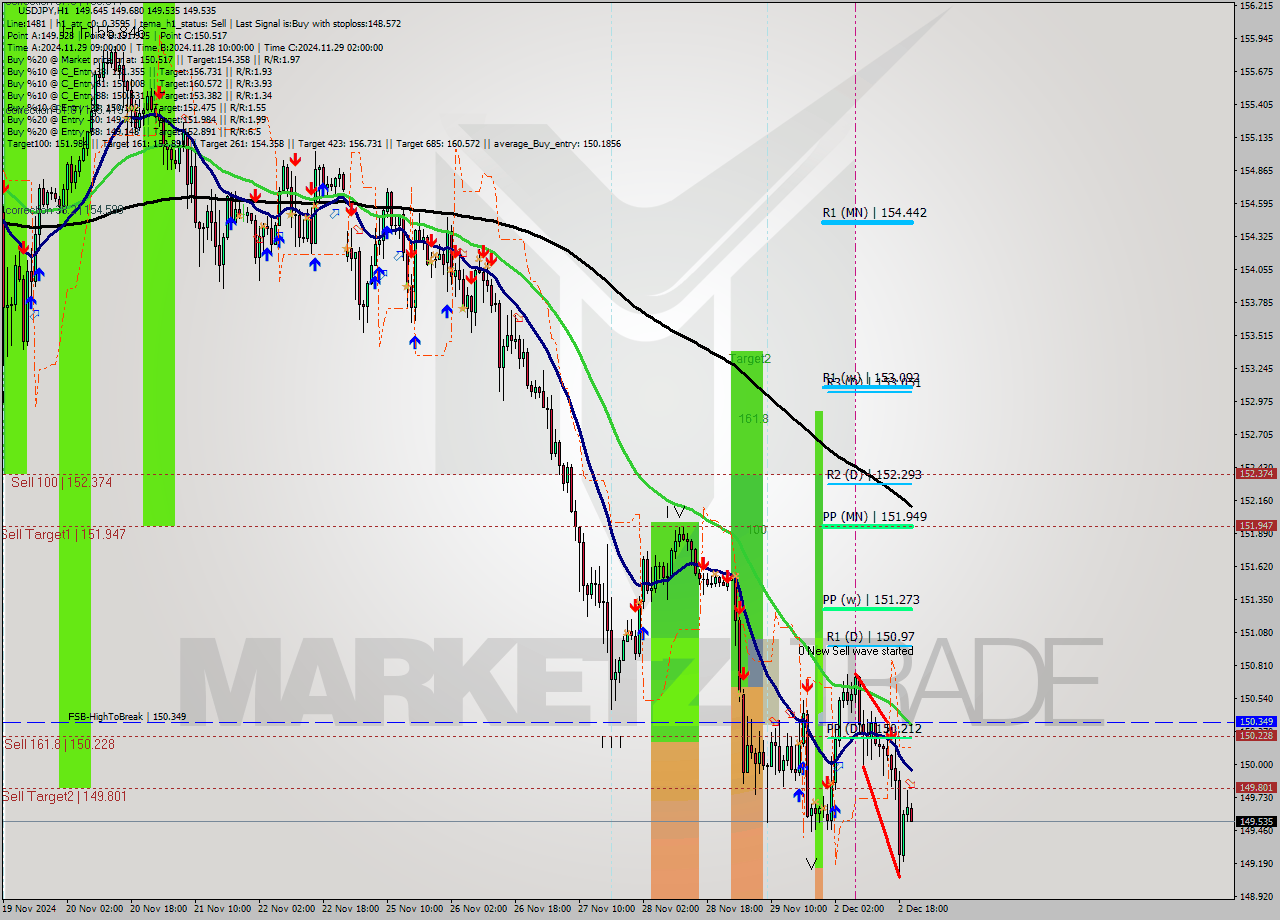Viewport: 1280px width, 920px height.
Task: Click the 148.920 value on the price scale
Action: click(x=1255, y=896)
